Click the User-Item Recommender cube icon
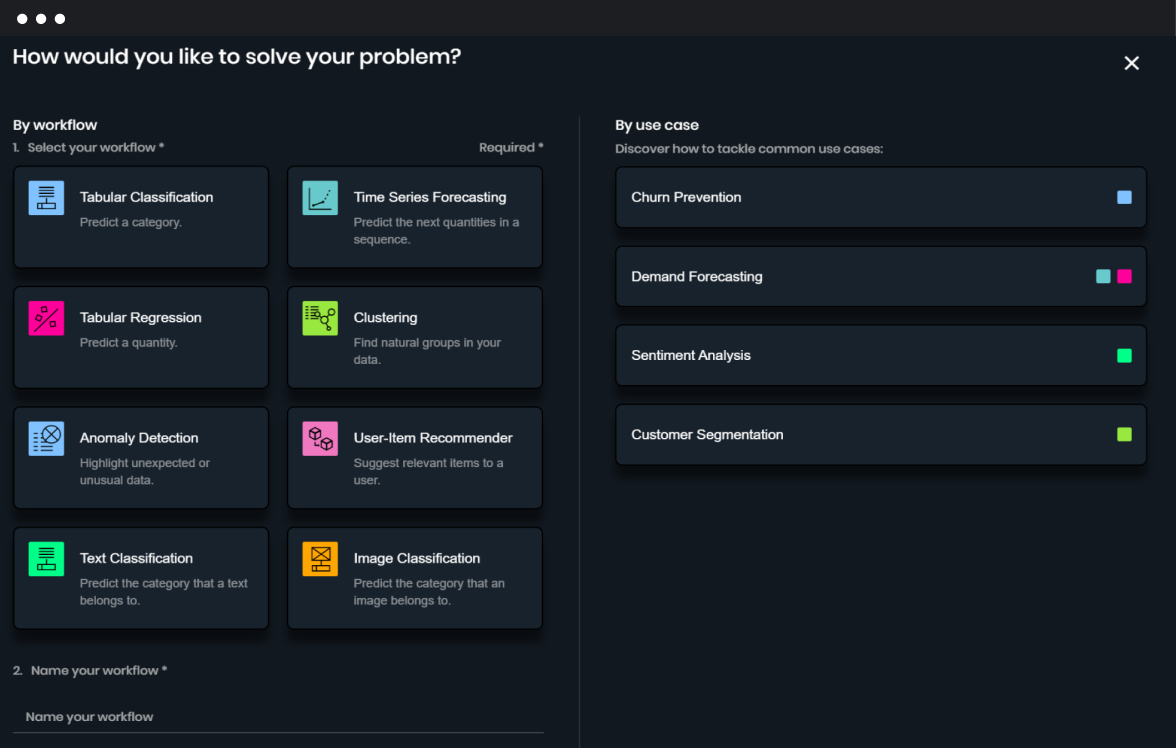This screenshot has width=1176, height=748. tap(320, 438)
